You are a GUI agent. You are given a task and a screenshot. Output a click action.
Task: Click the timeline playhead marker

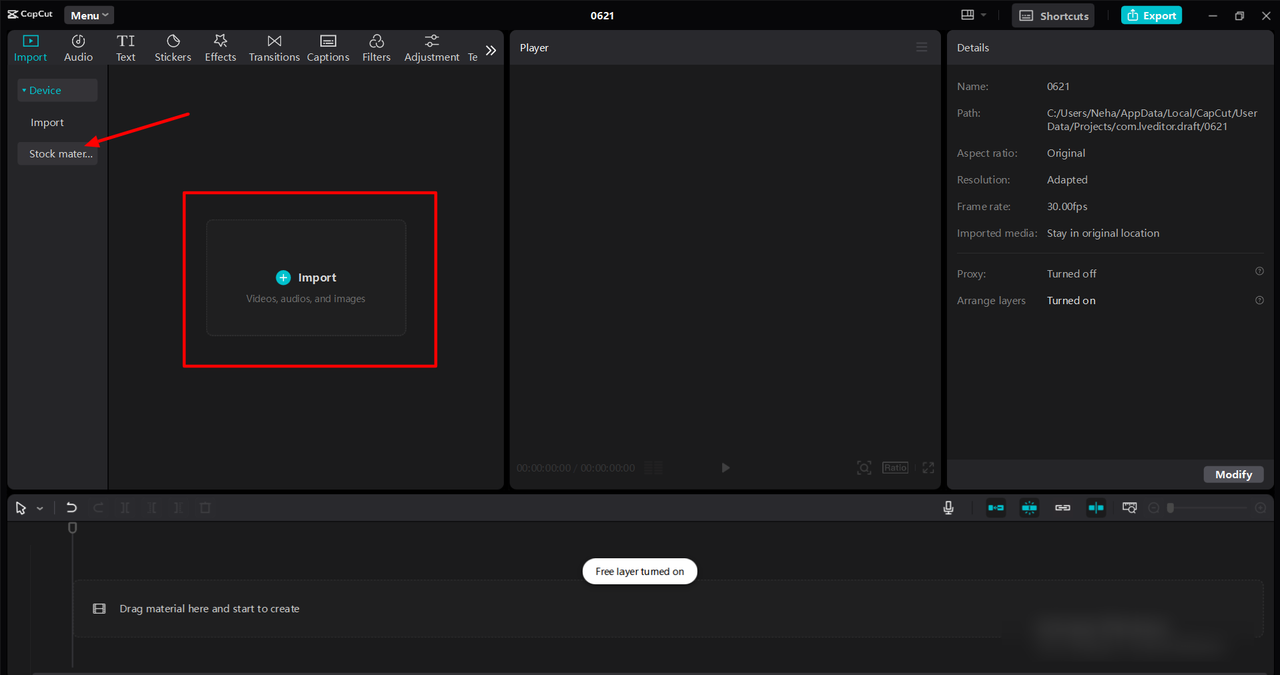click(72, 527)
